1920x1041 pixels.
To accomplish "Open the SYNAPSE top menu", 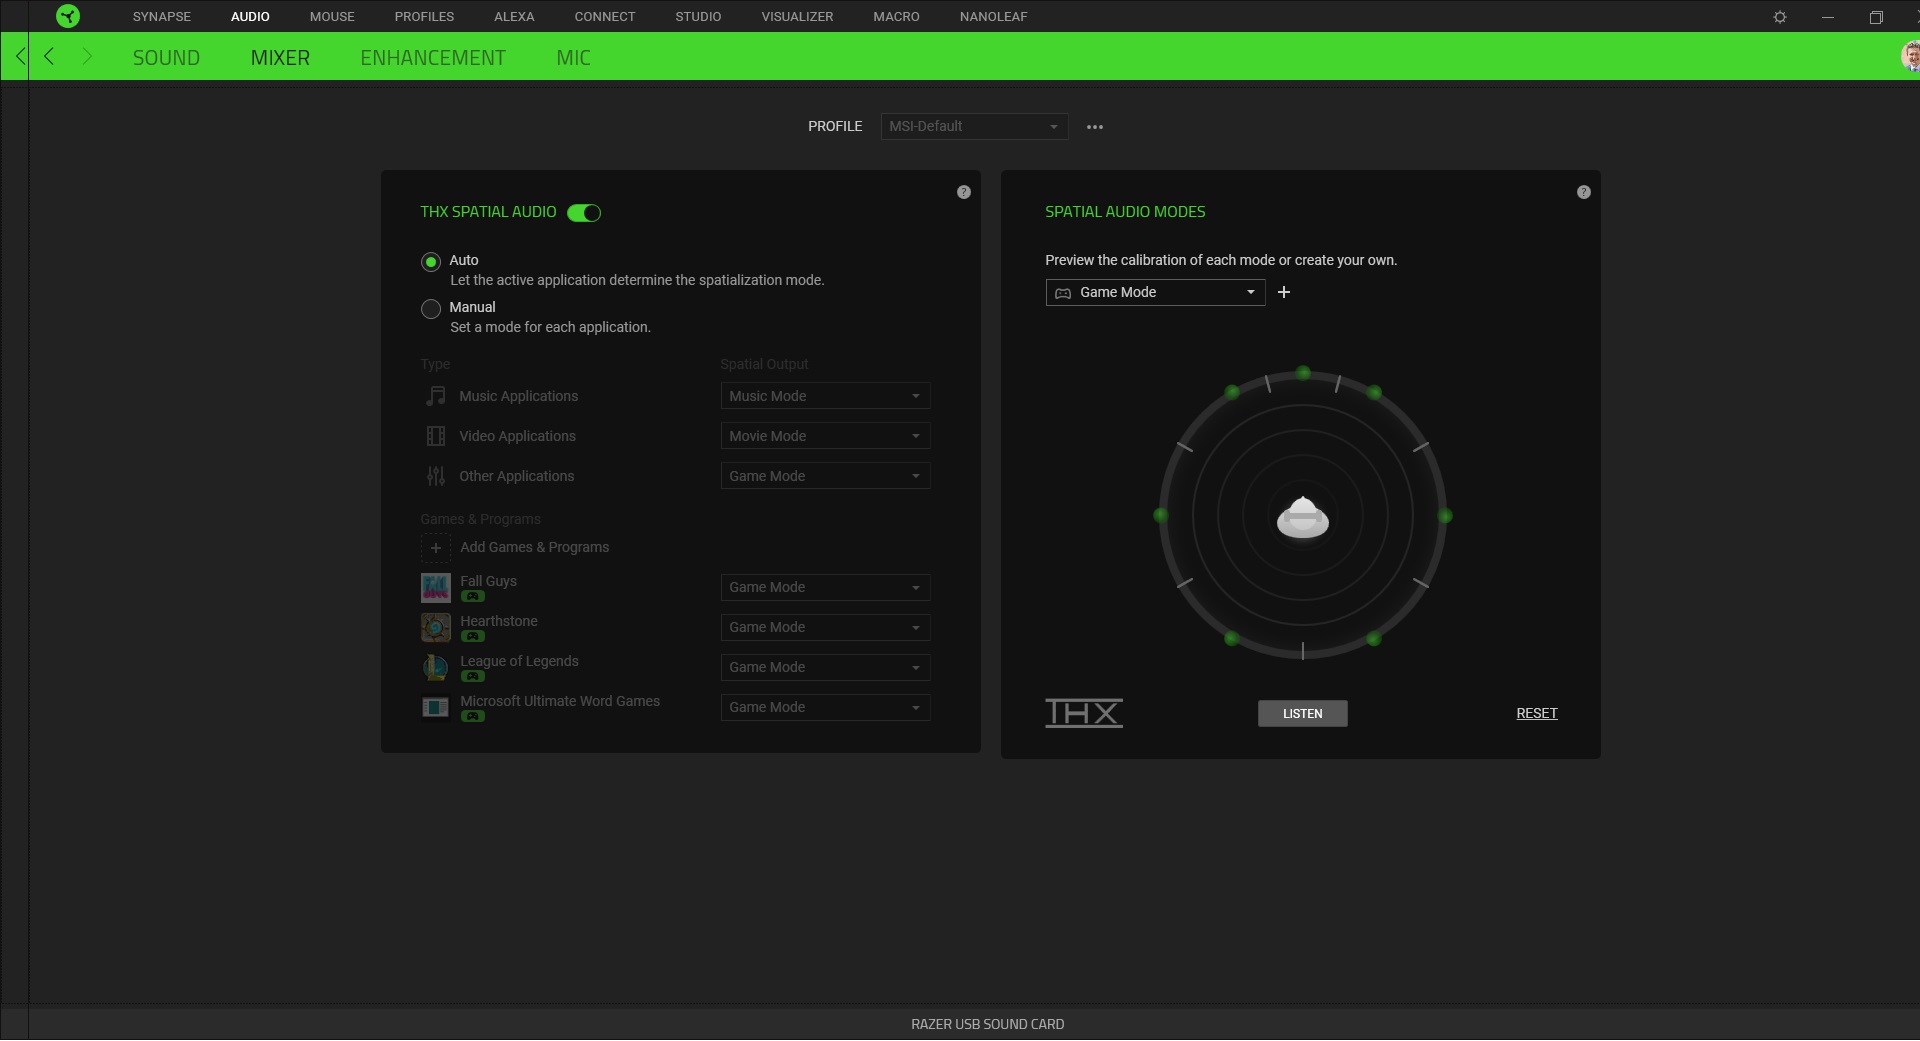I will (162, 17).
